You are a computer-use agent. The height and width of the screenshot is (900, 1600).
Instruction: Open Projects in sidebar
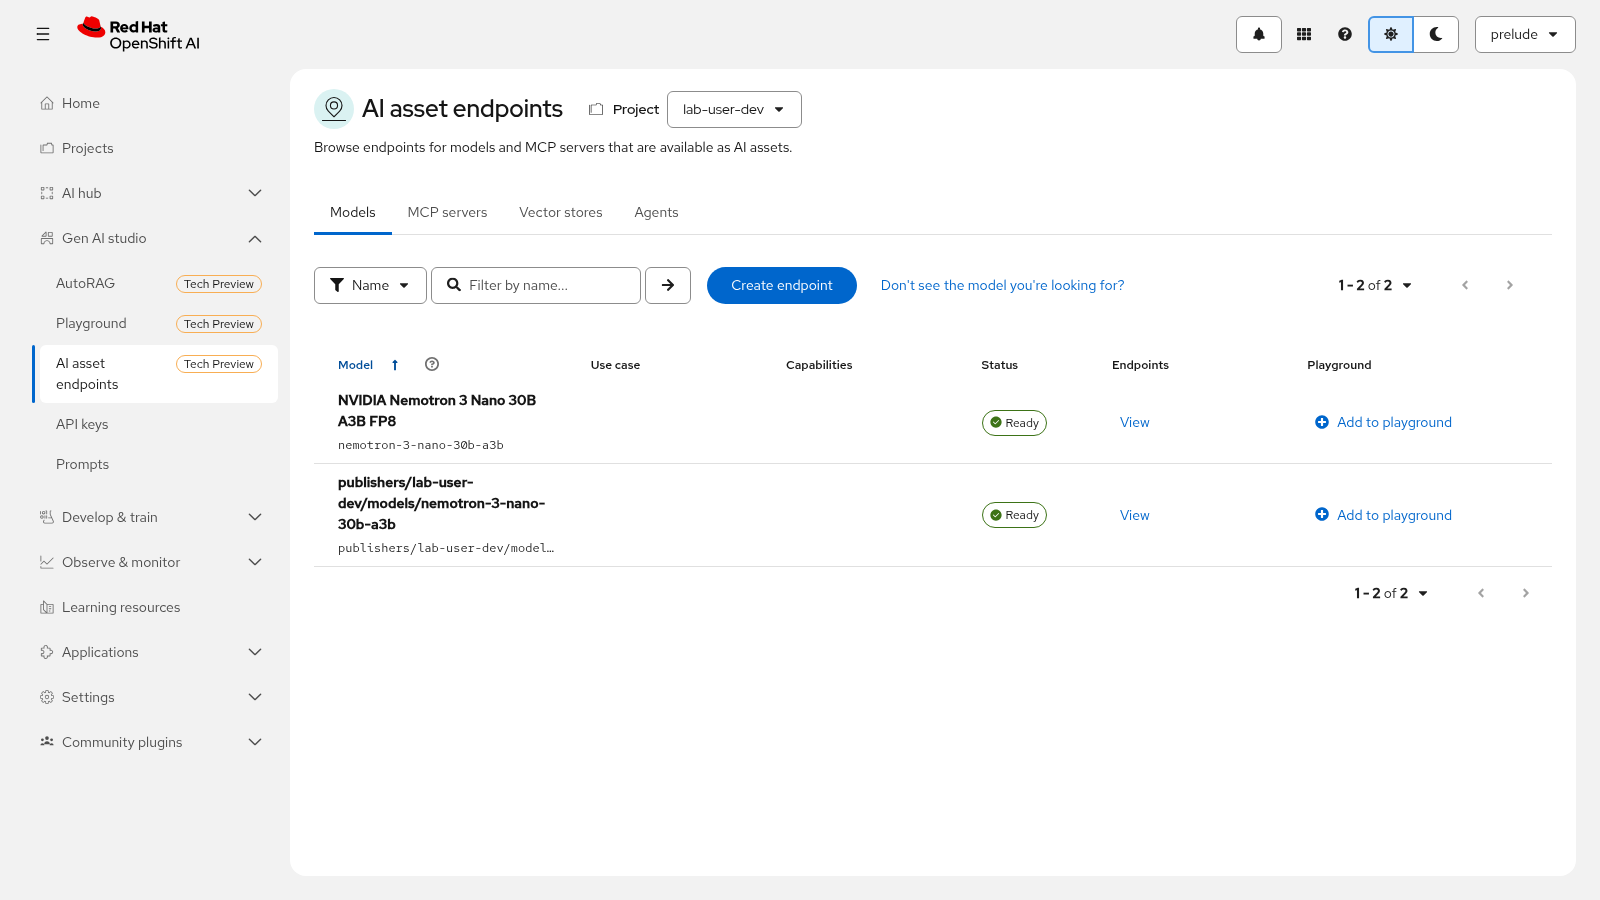point(155,148)
